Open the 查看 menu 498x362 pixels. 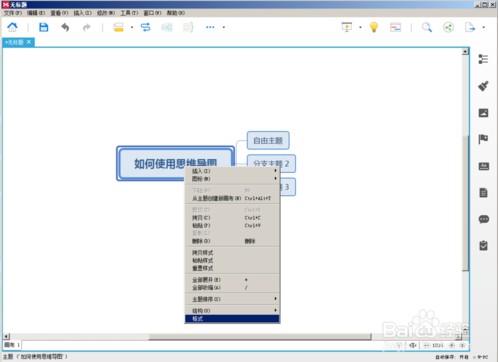click(x=59, y=13)
